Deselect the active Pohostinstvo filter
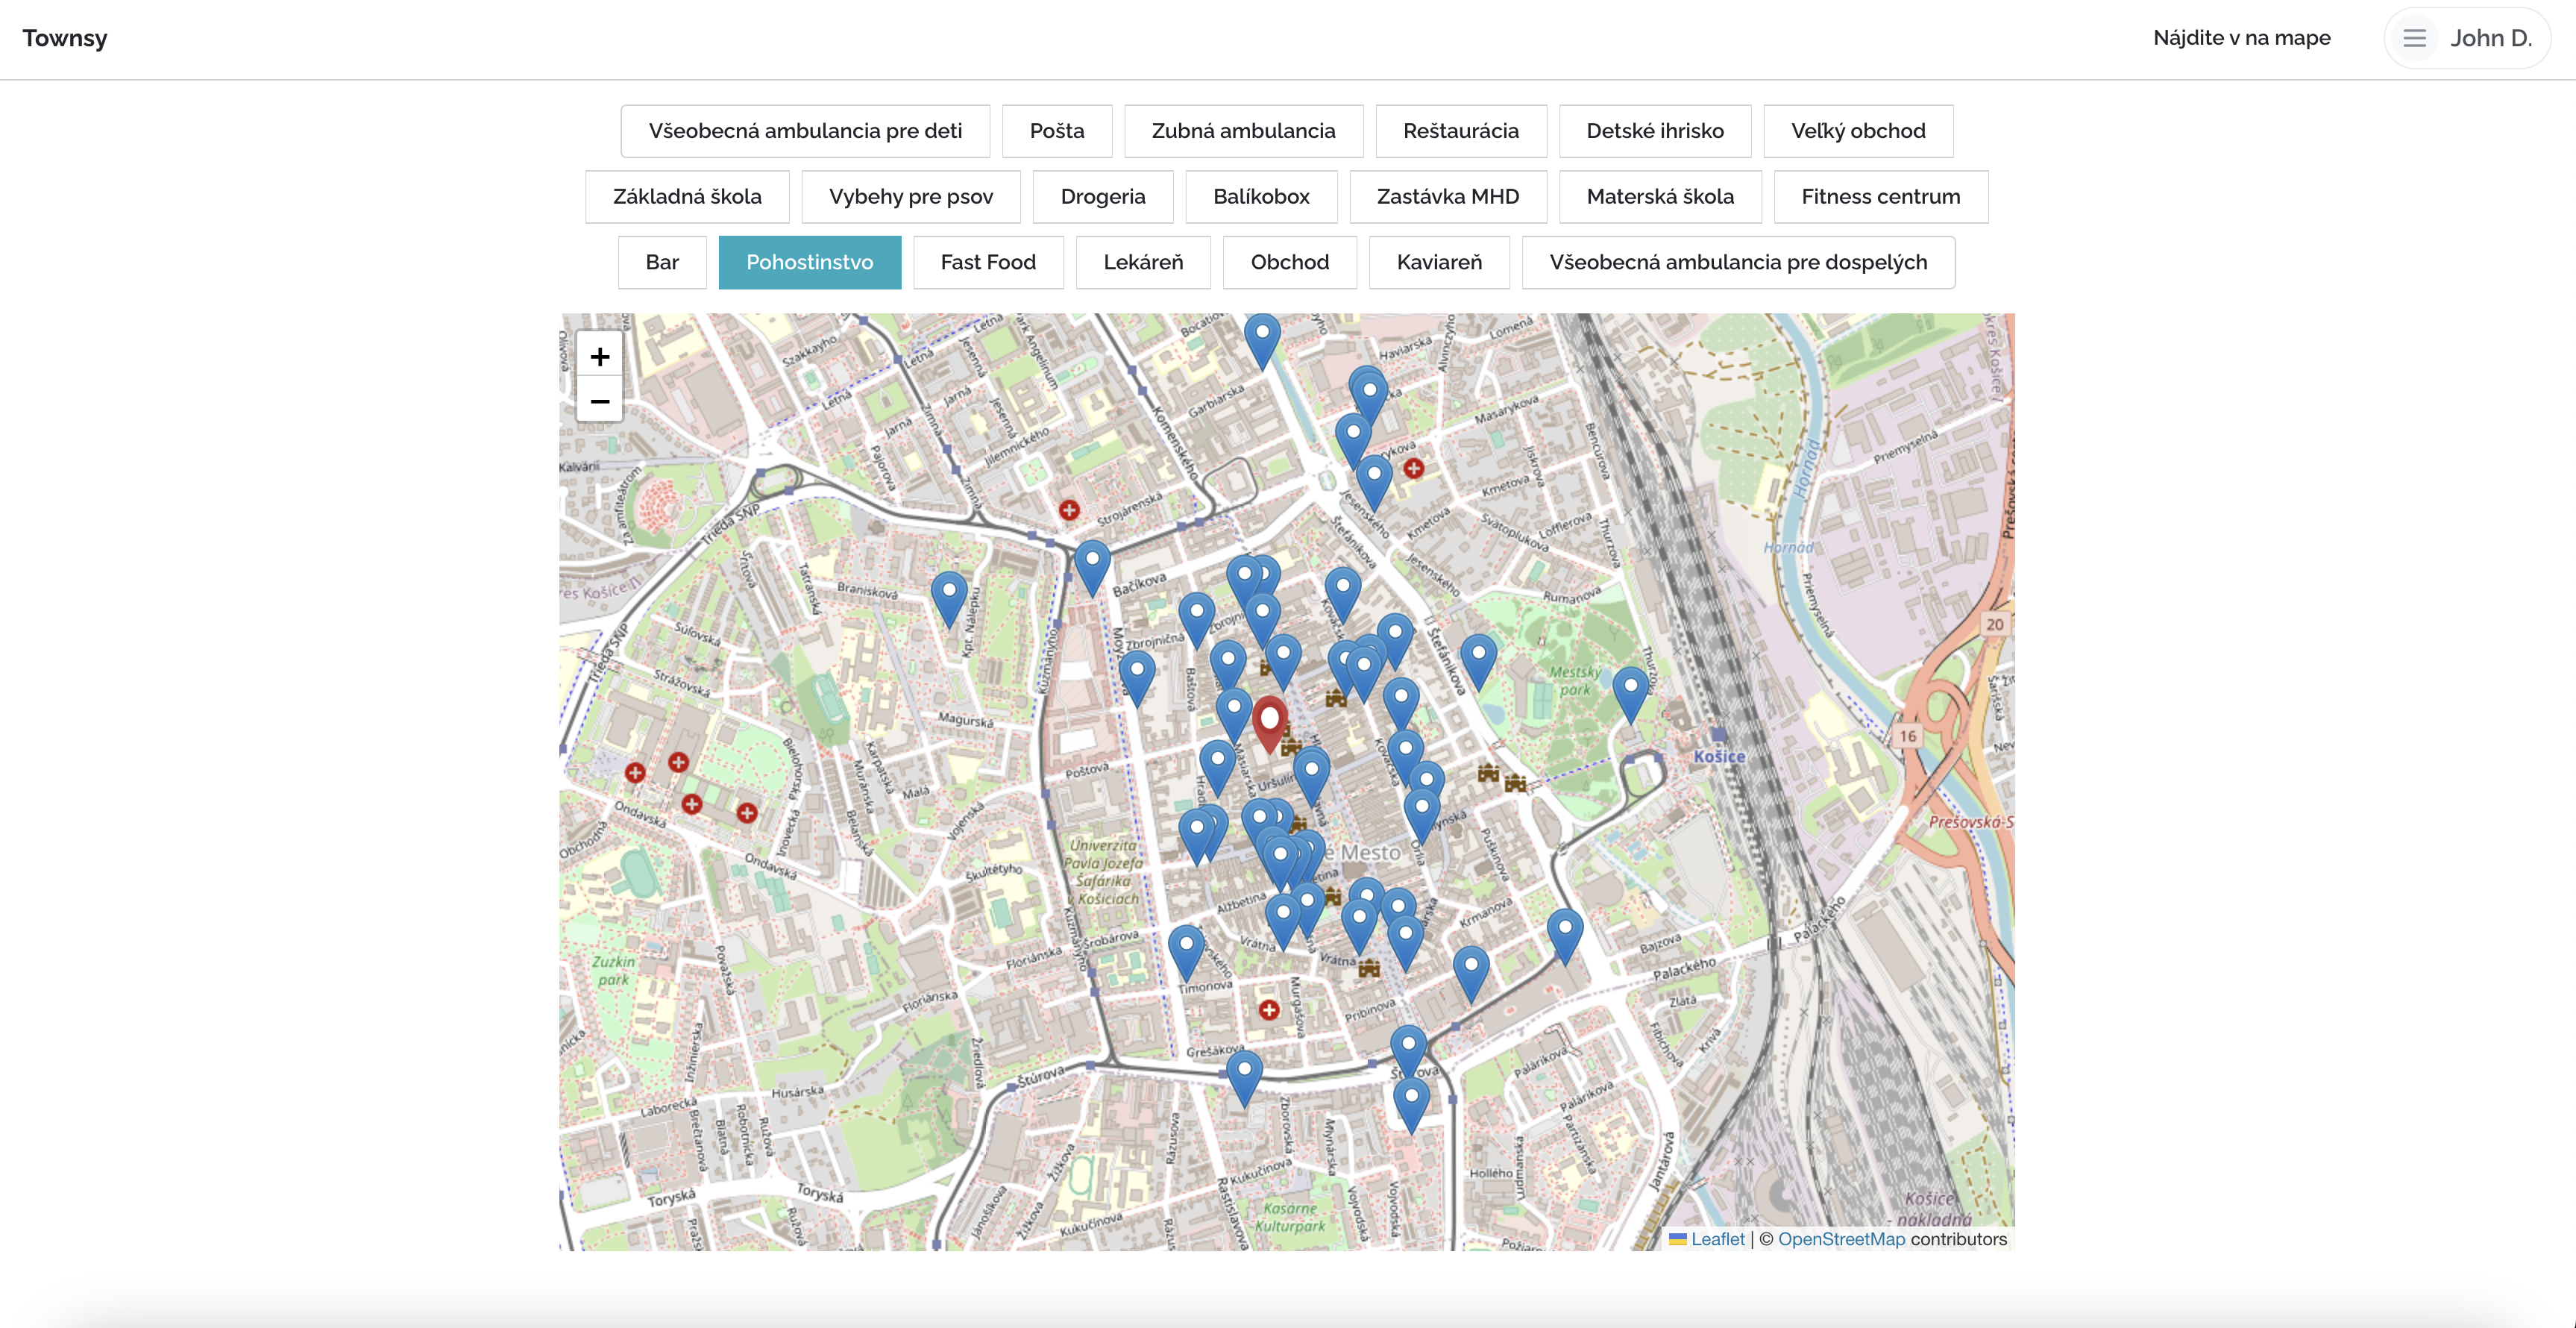2576x1328 pixels. pos(809,262)
